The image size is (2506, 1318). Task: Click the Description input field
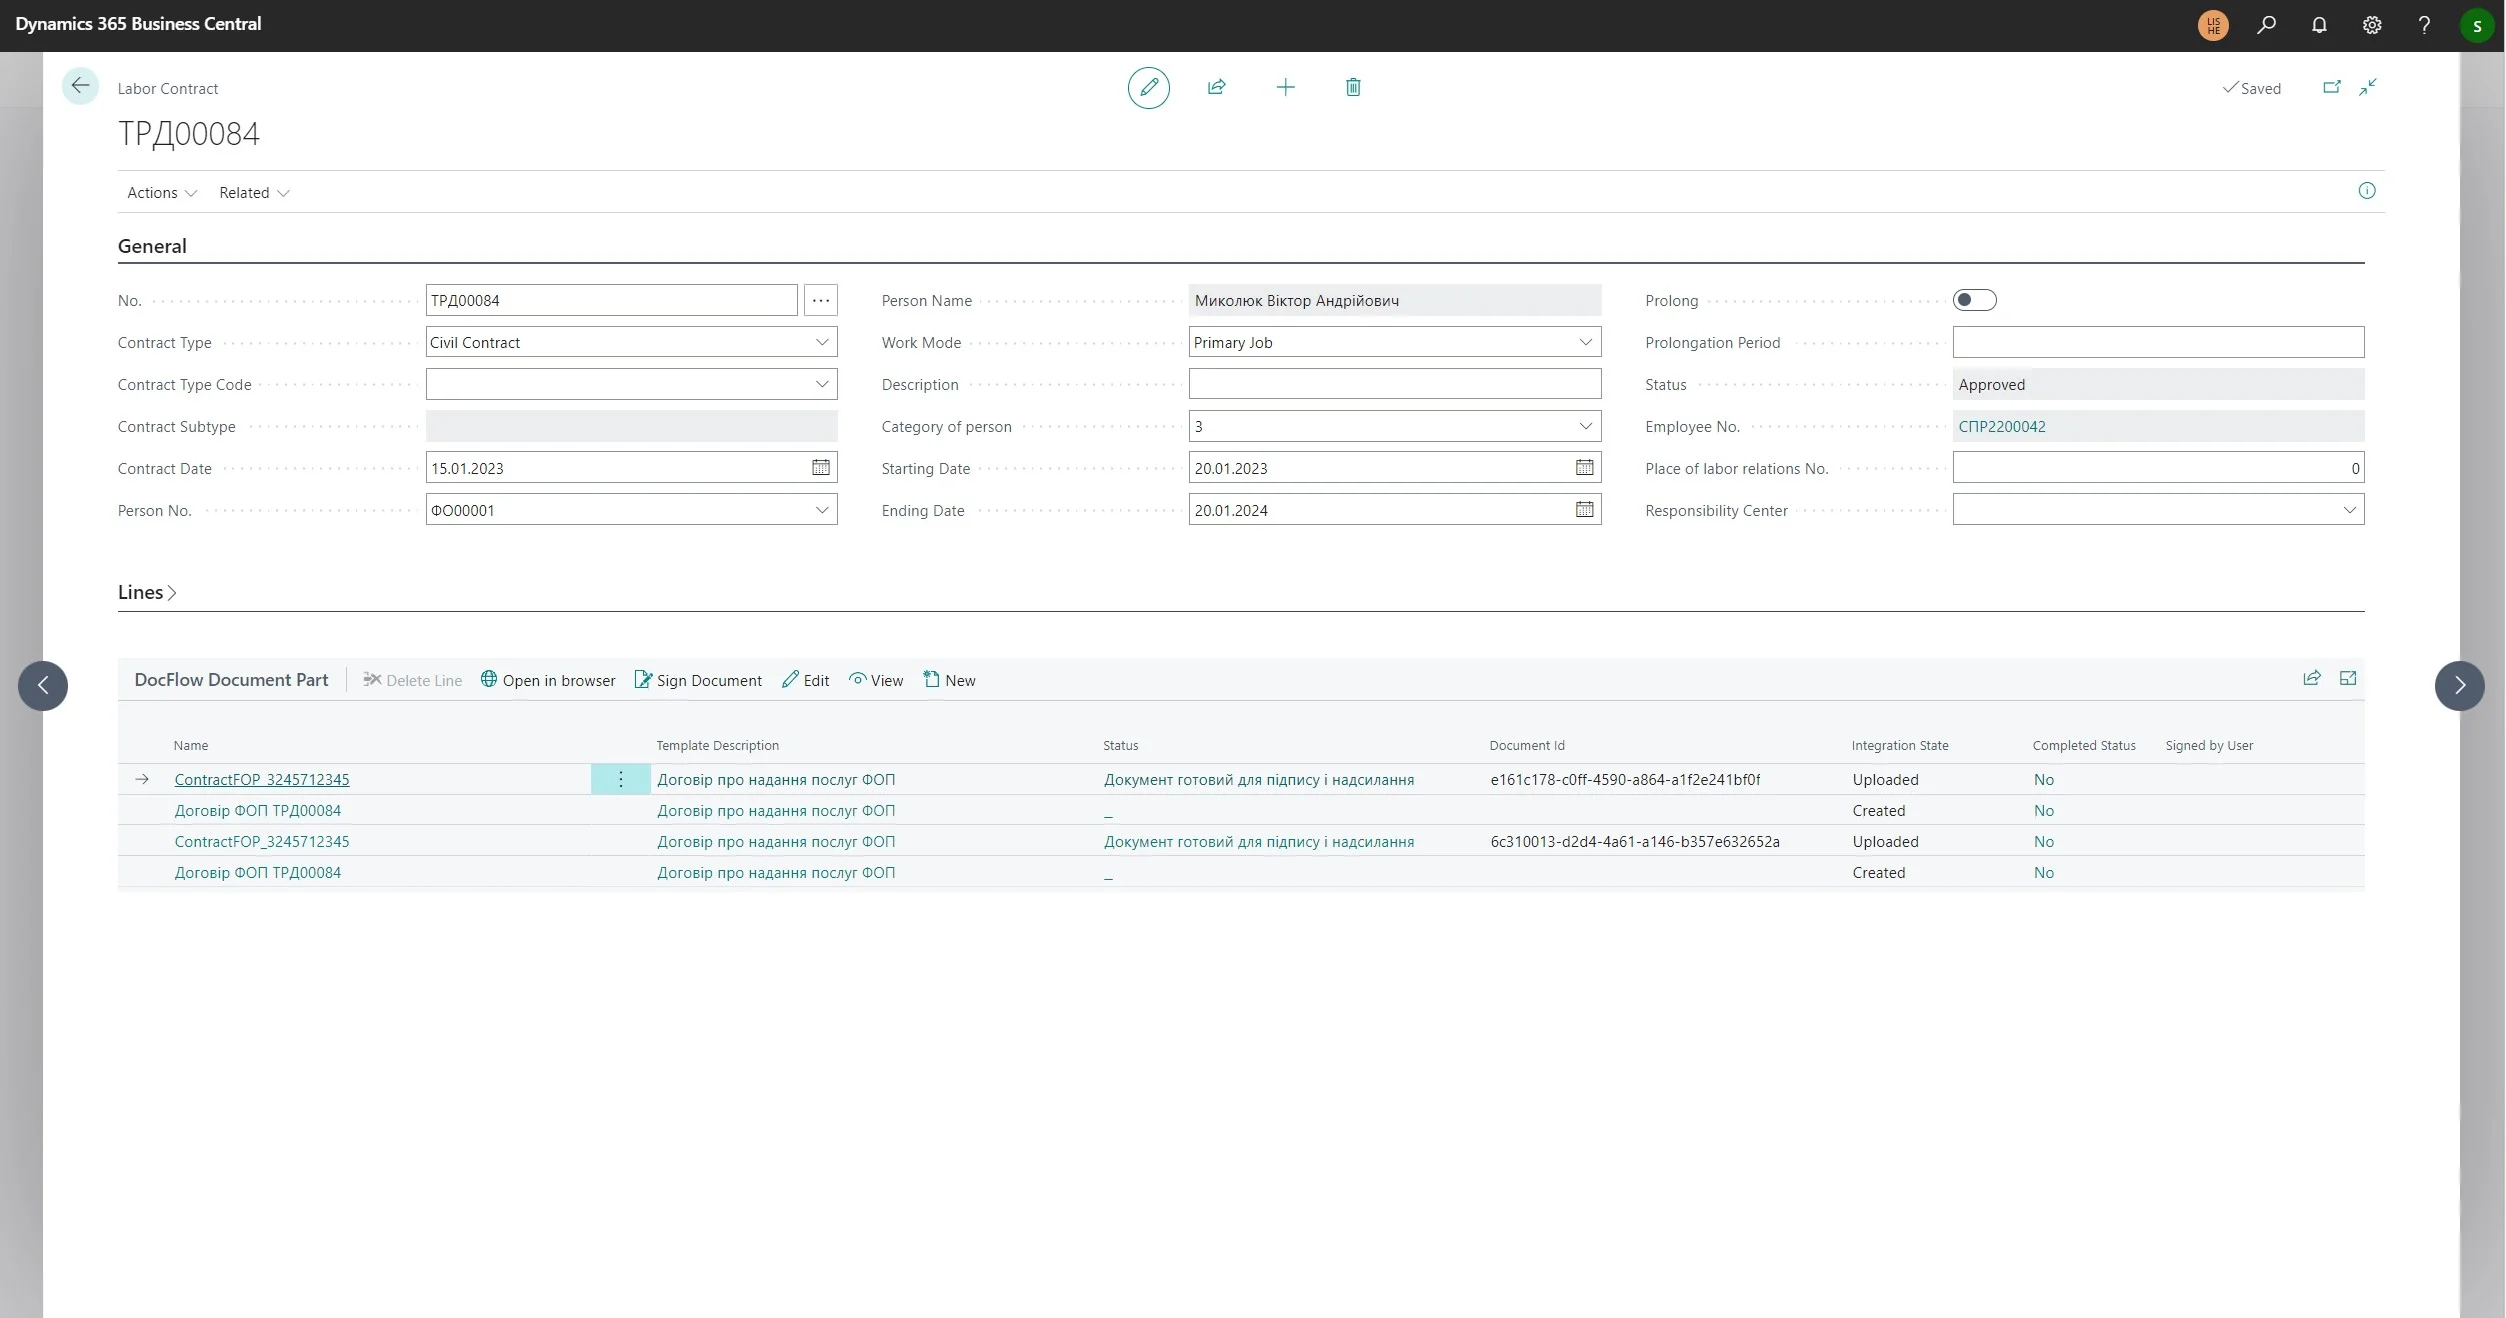pyautogui.click(x=1394, y=384)
